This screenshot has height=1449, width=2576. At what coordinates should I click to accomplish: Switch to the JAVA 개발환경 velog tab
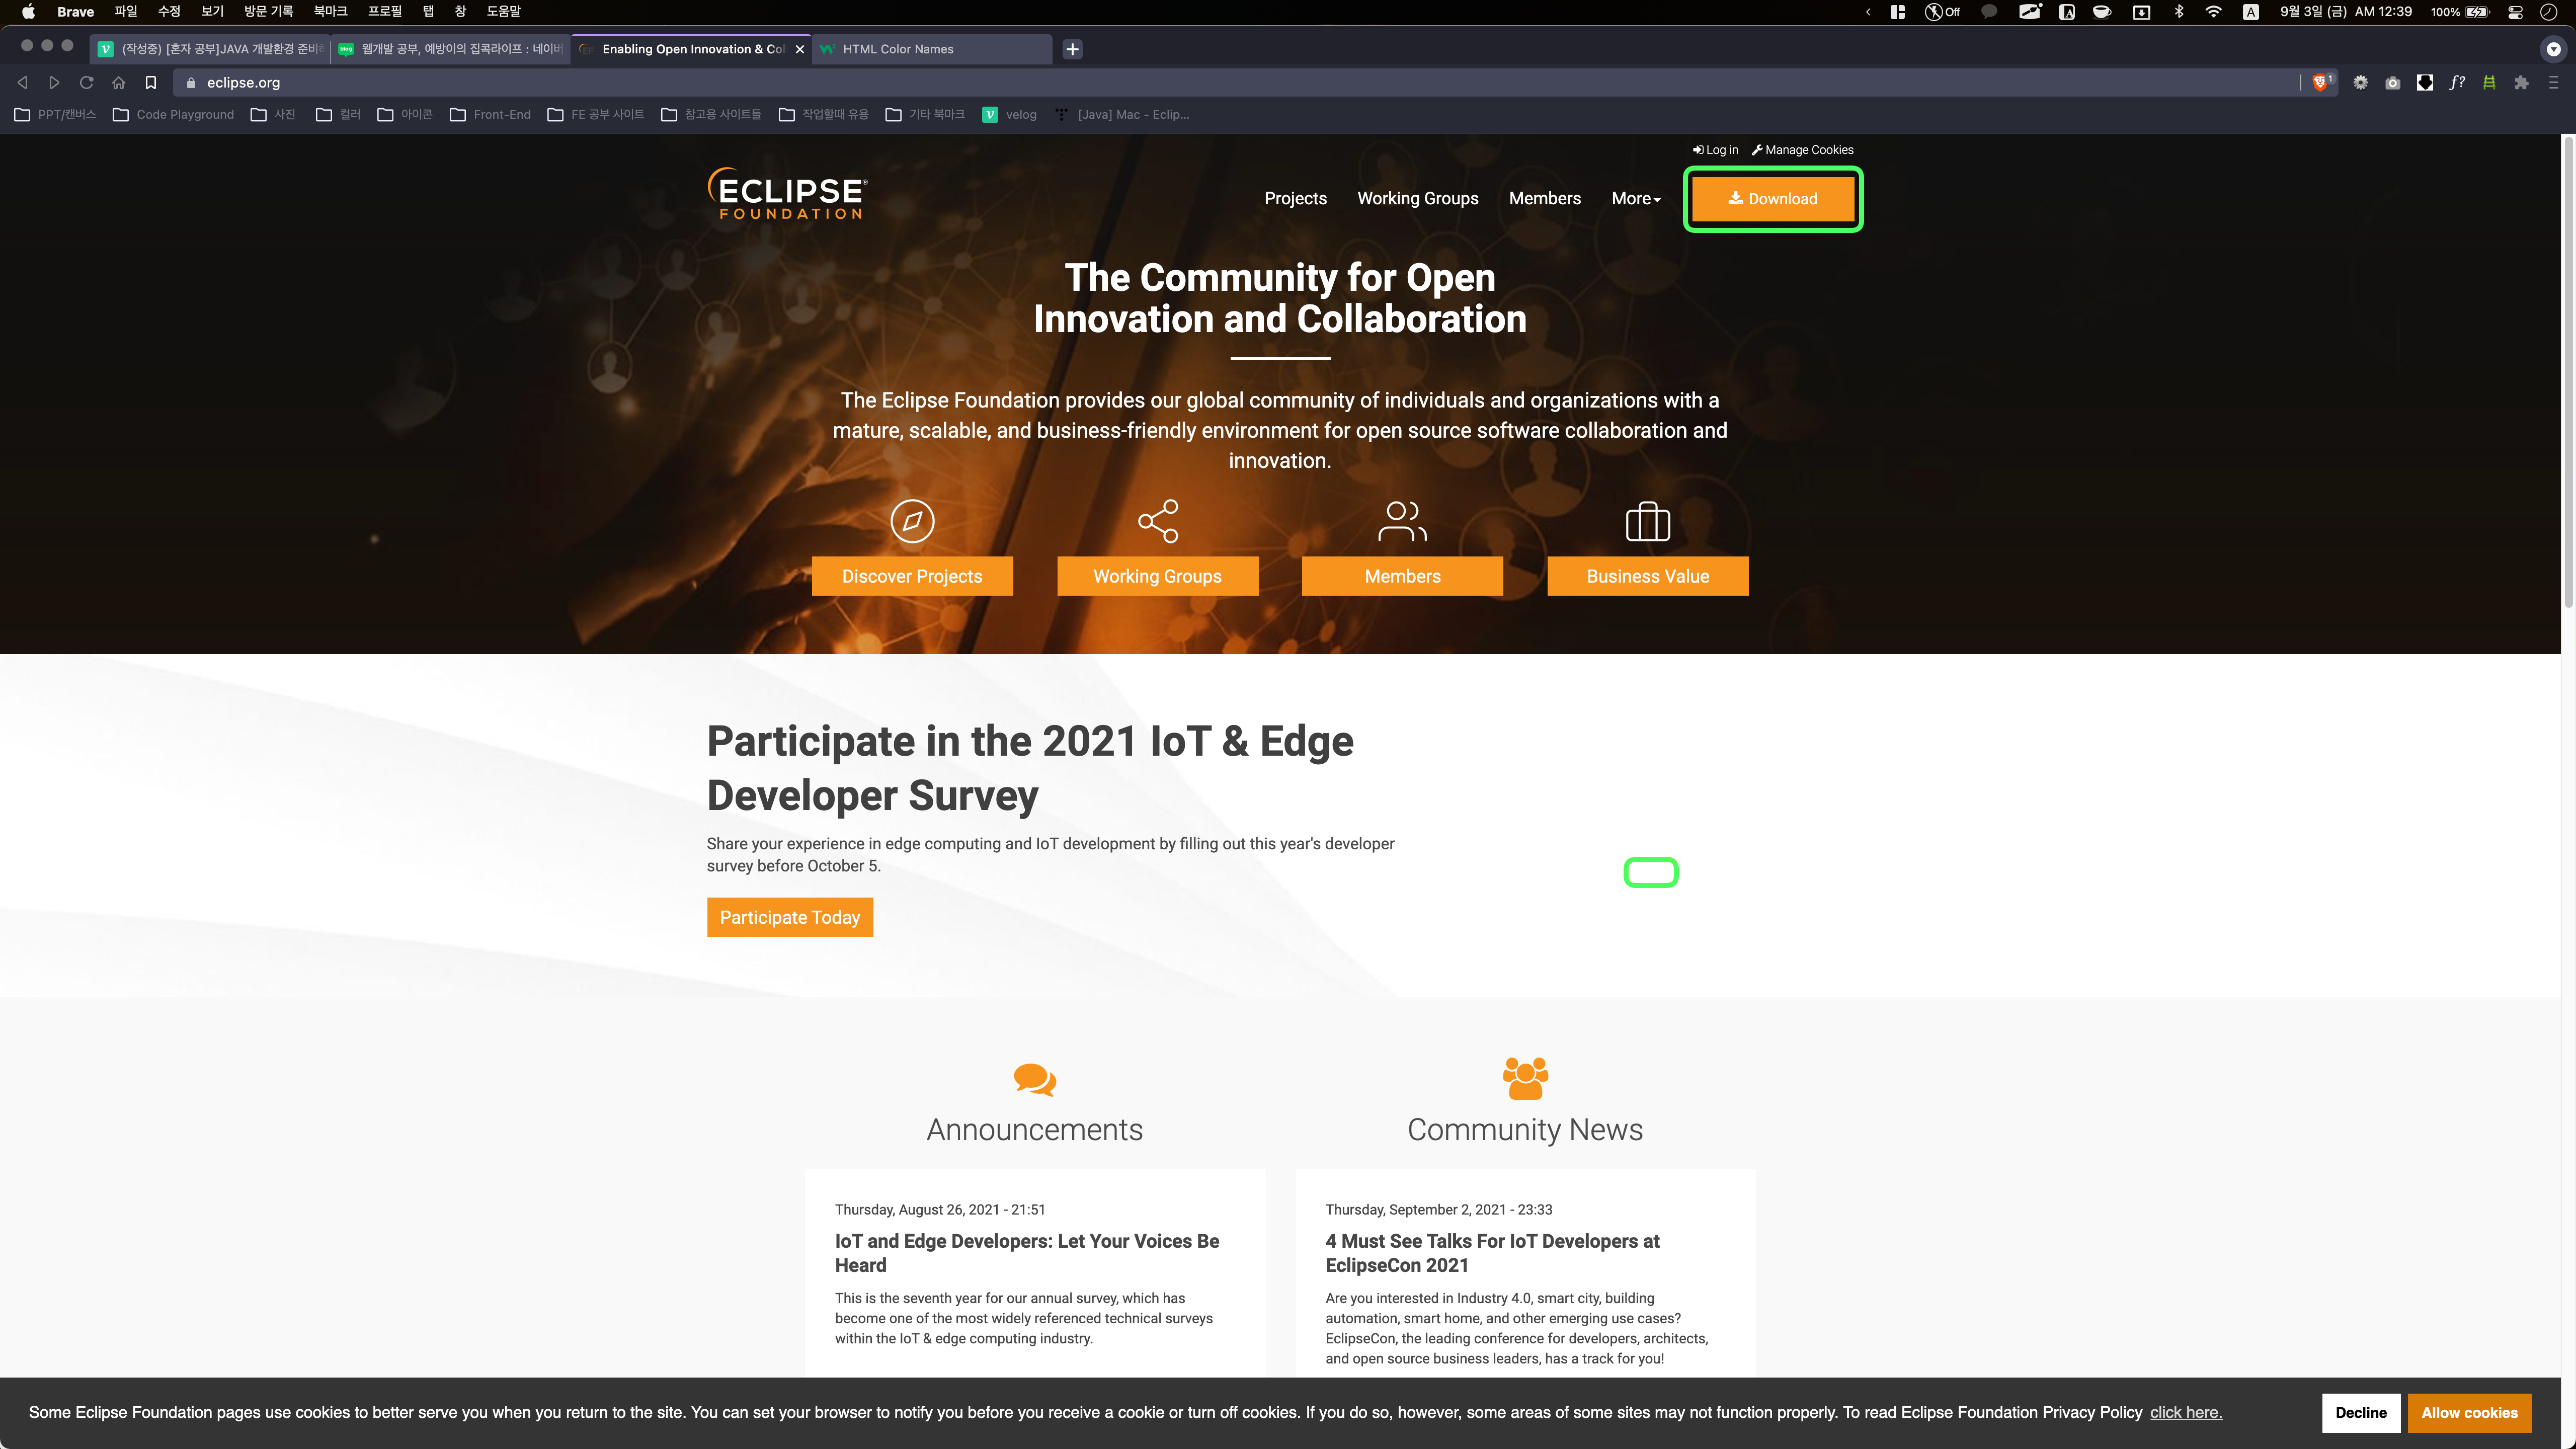210,49
